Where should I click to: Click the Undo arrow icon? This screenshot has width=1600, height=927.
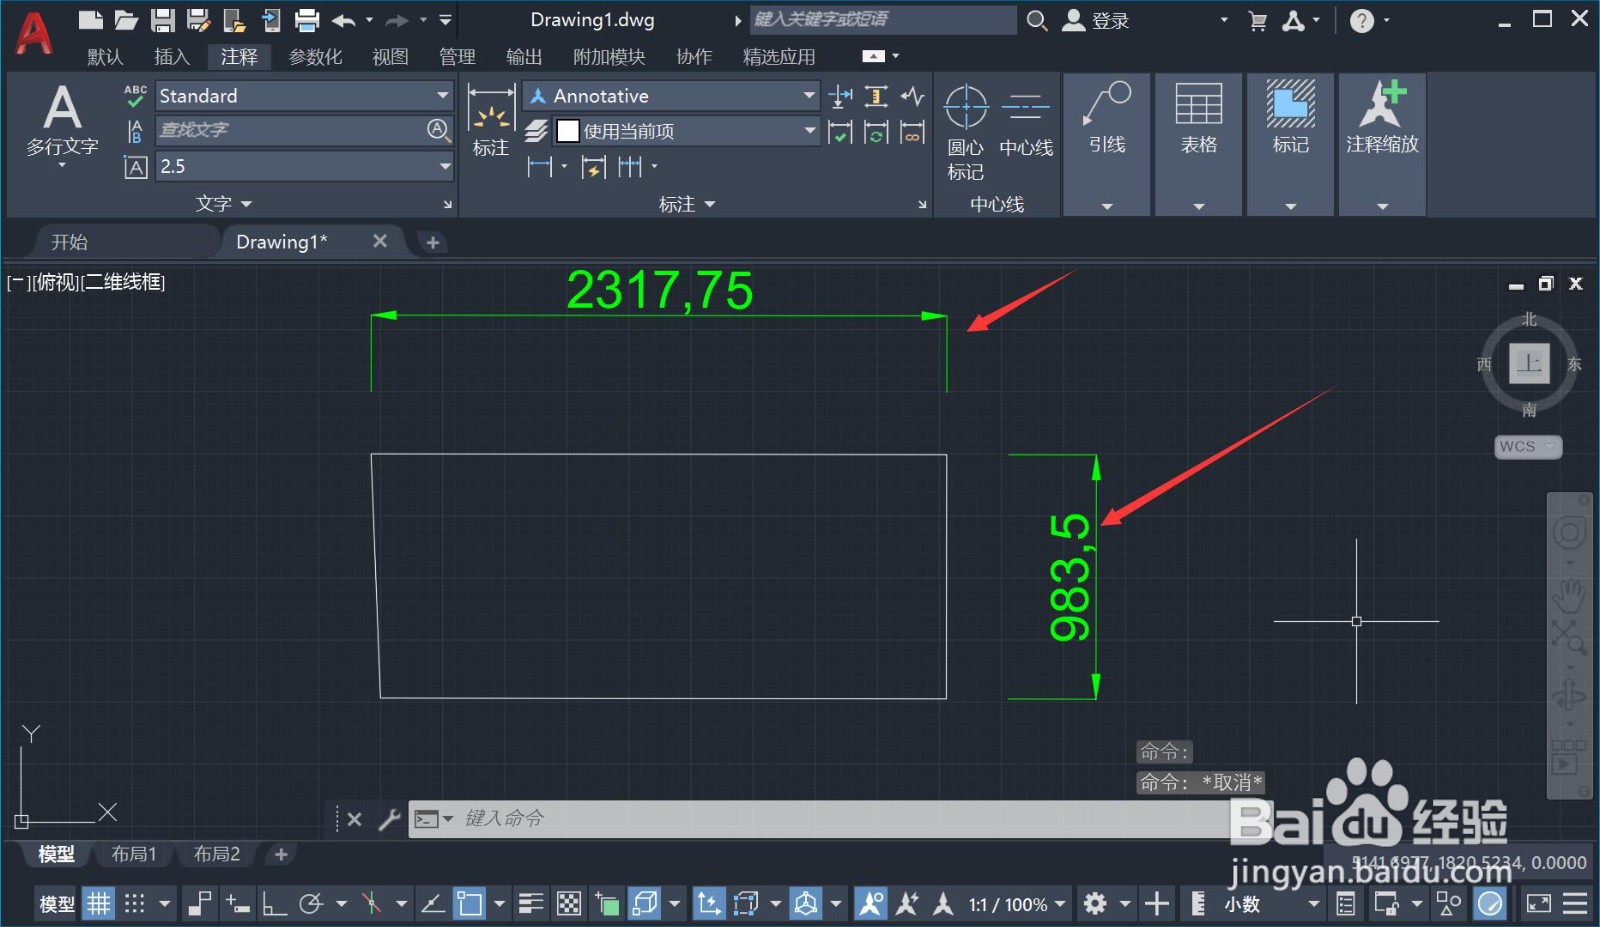[x=344, y=20]
